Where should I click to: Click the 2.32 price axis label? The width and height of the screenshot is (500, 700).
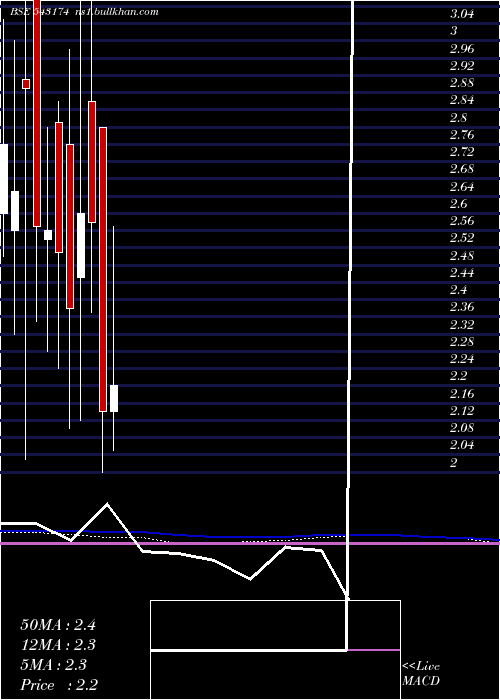click(462, 325)
